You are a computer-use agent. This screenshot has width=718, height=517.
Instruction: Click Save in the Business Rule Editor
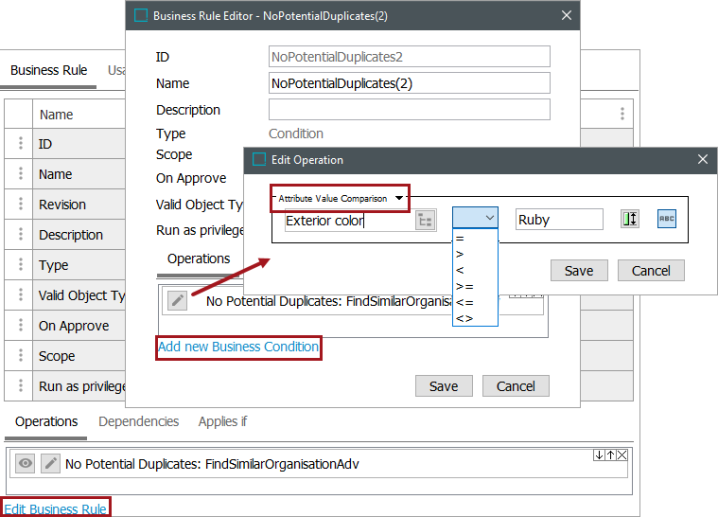point(443,386)
